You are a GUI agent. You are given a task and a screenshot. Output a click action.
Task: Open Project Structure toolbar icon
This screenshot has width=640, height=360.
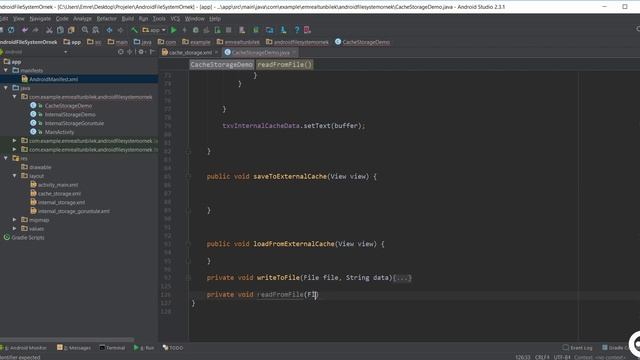click(270, 30)
